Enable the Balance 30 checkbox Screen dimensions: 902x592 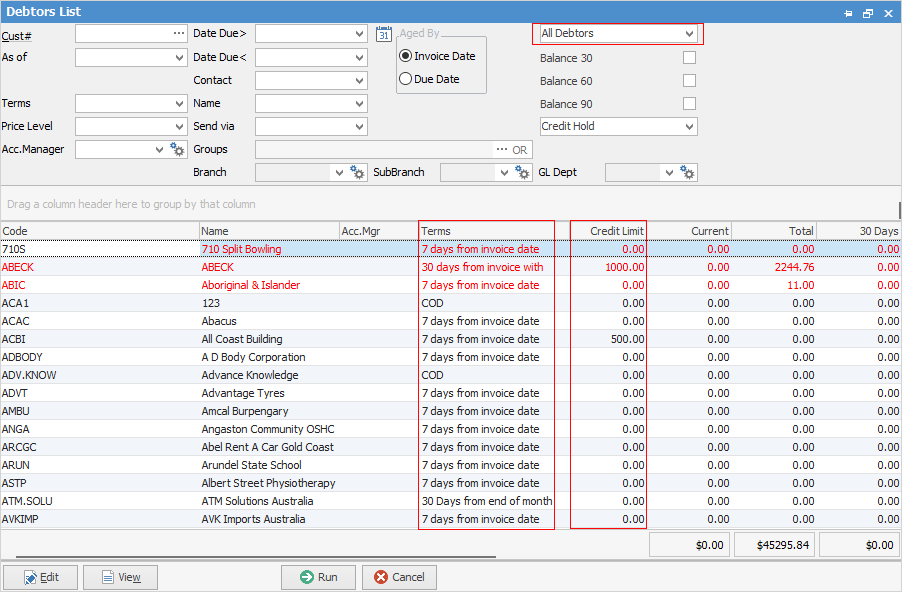689,58
